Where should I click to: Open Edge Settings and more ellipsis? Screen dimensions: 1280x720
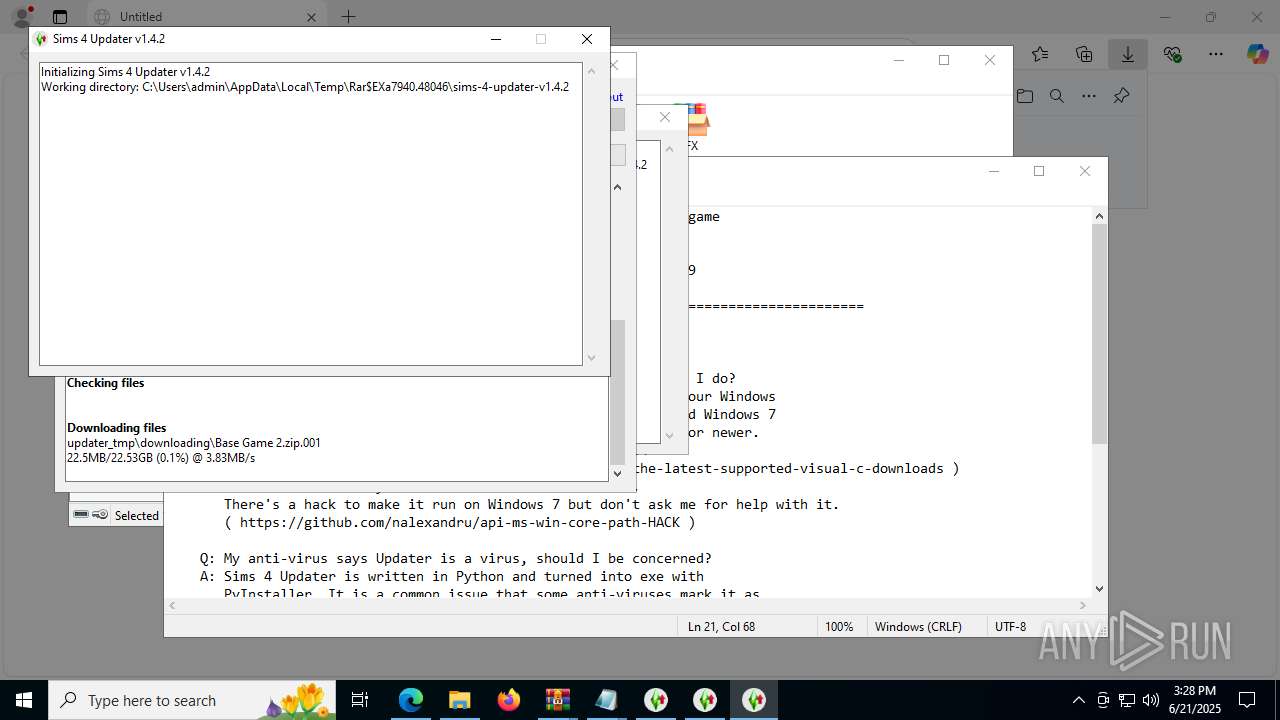pos(1215,54)
